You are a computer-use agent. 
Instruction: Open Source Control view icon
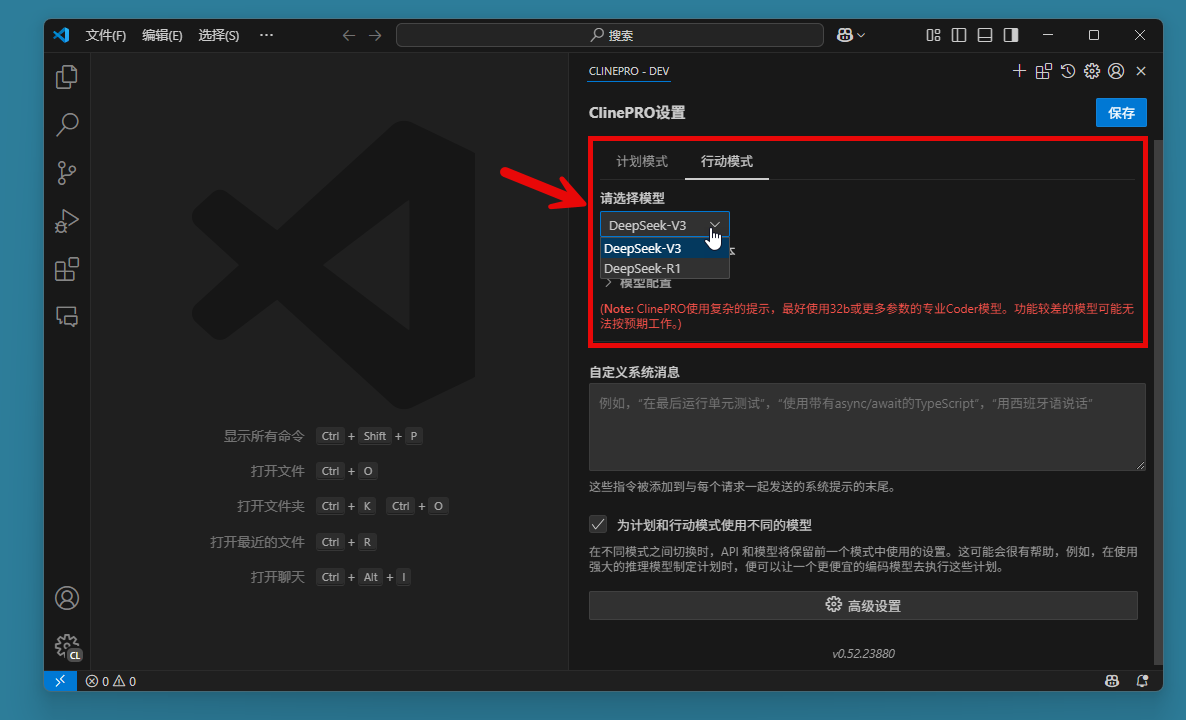(67, 173)
